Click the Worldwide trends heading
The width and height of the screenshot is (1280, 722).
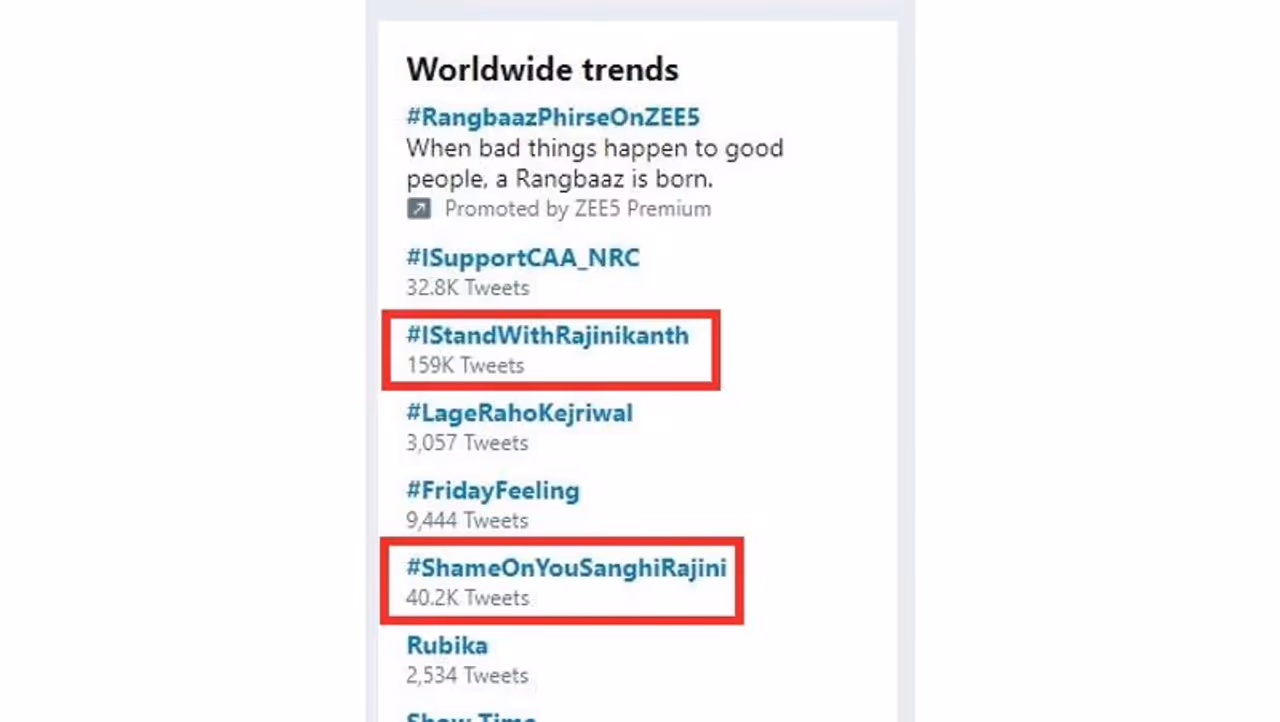click(x=542, y=69)
